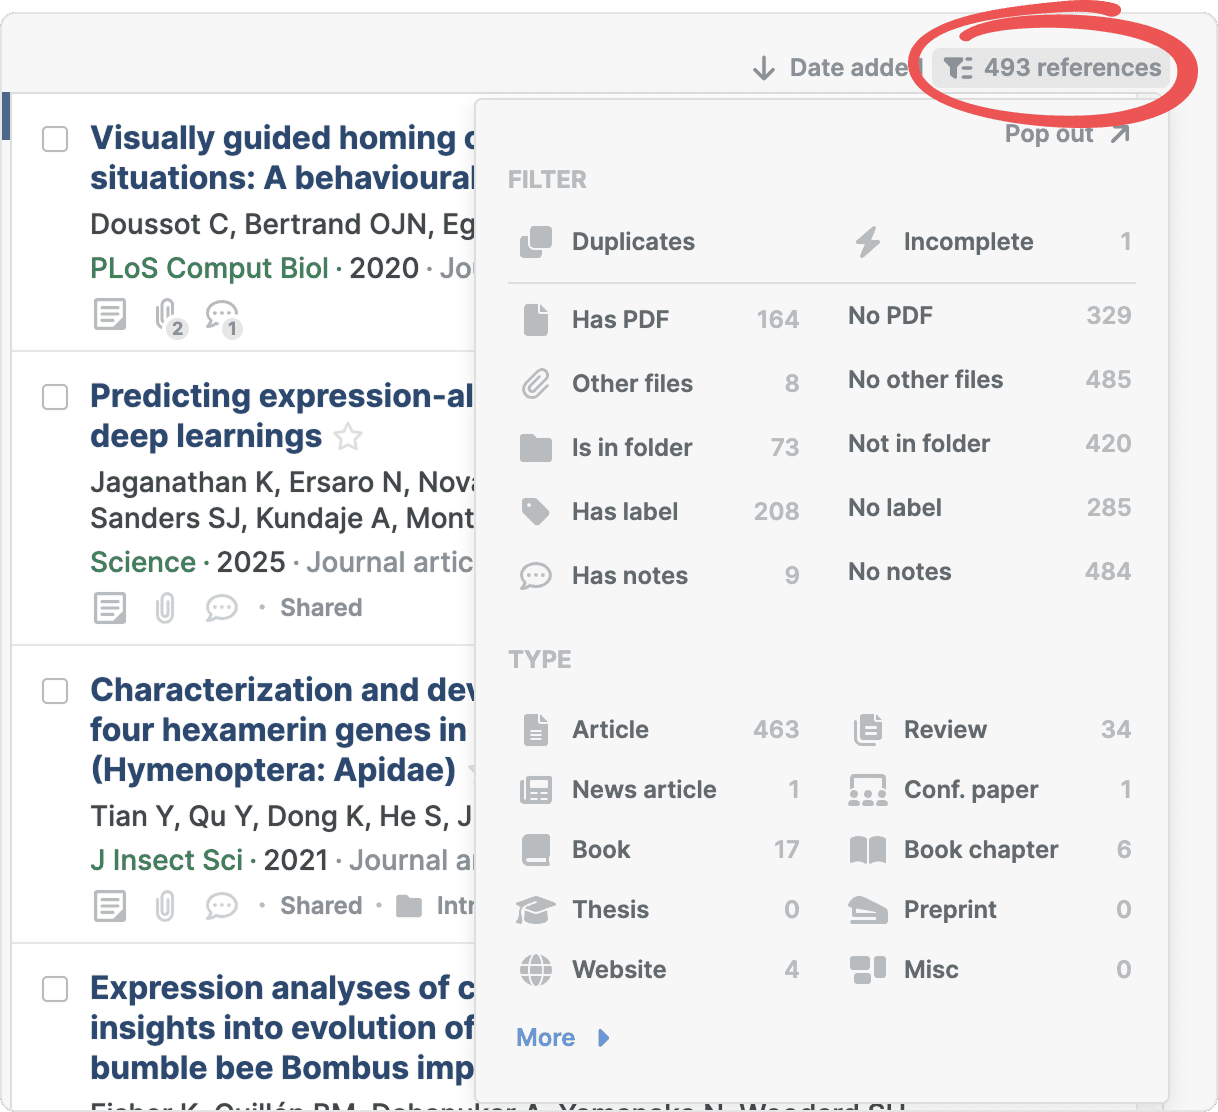
Task: Select the Incomplete references filter
Action: [967, 242]
